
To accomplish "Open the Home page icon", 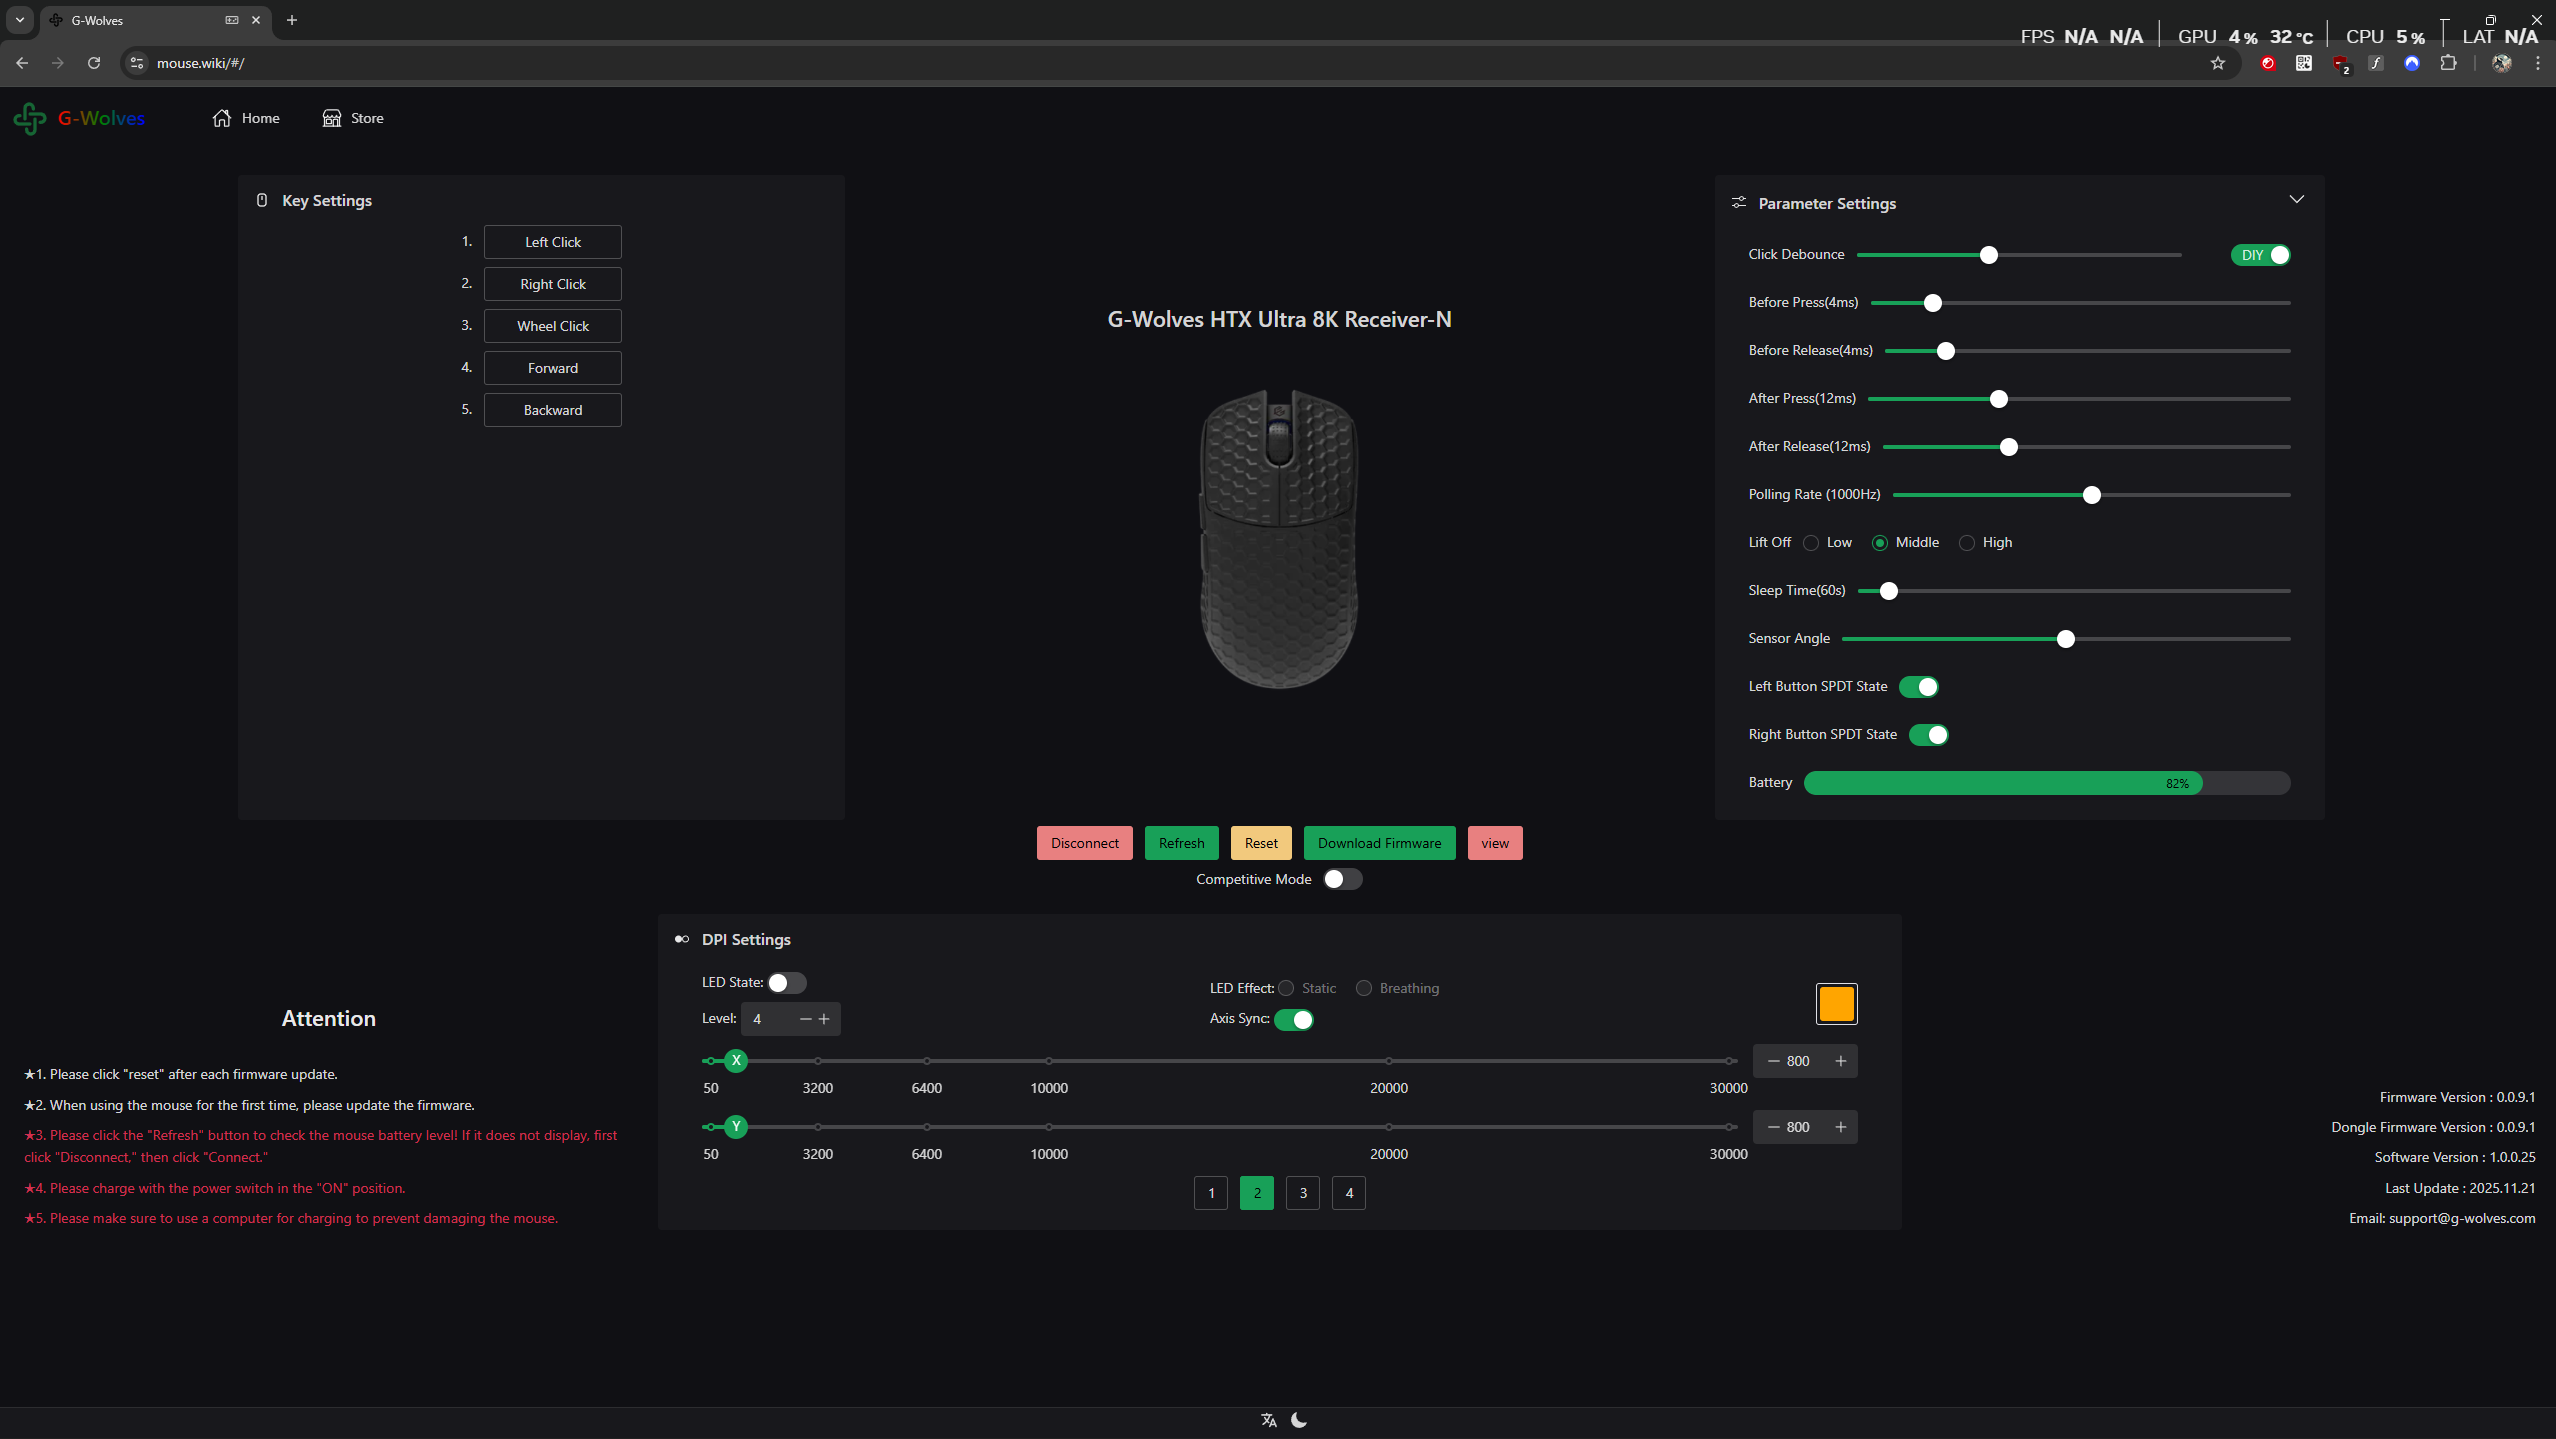I will click(x=222, y=118).
